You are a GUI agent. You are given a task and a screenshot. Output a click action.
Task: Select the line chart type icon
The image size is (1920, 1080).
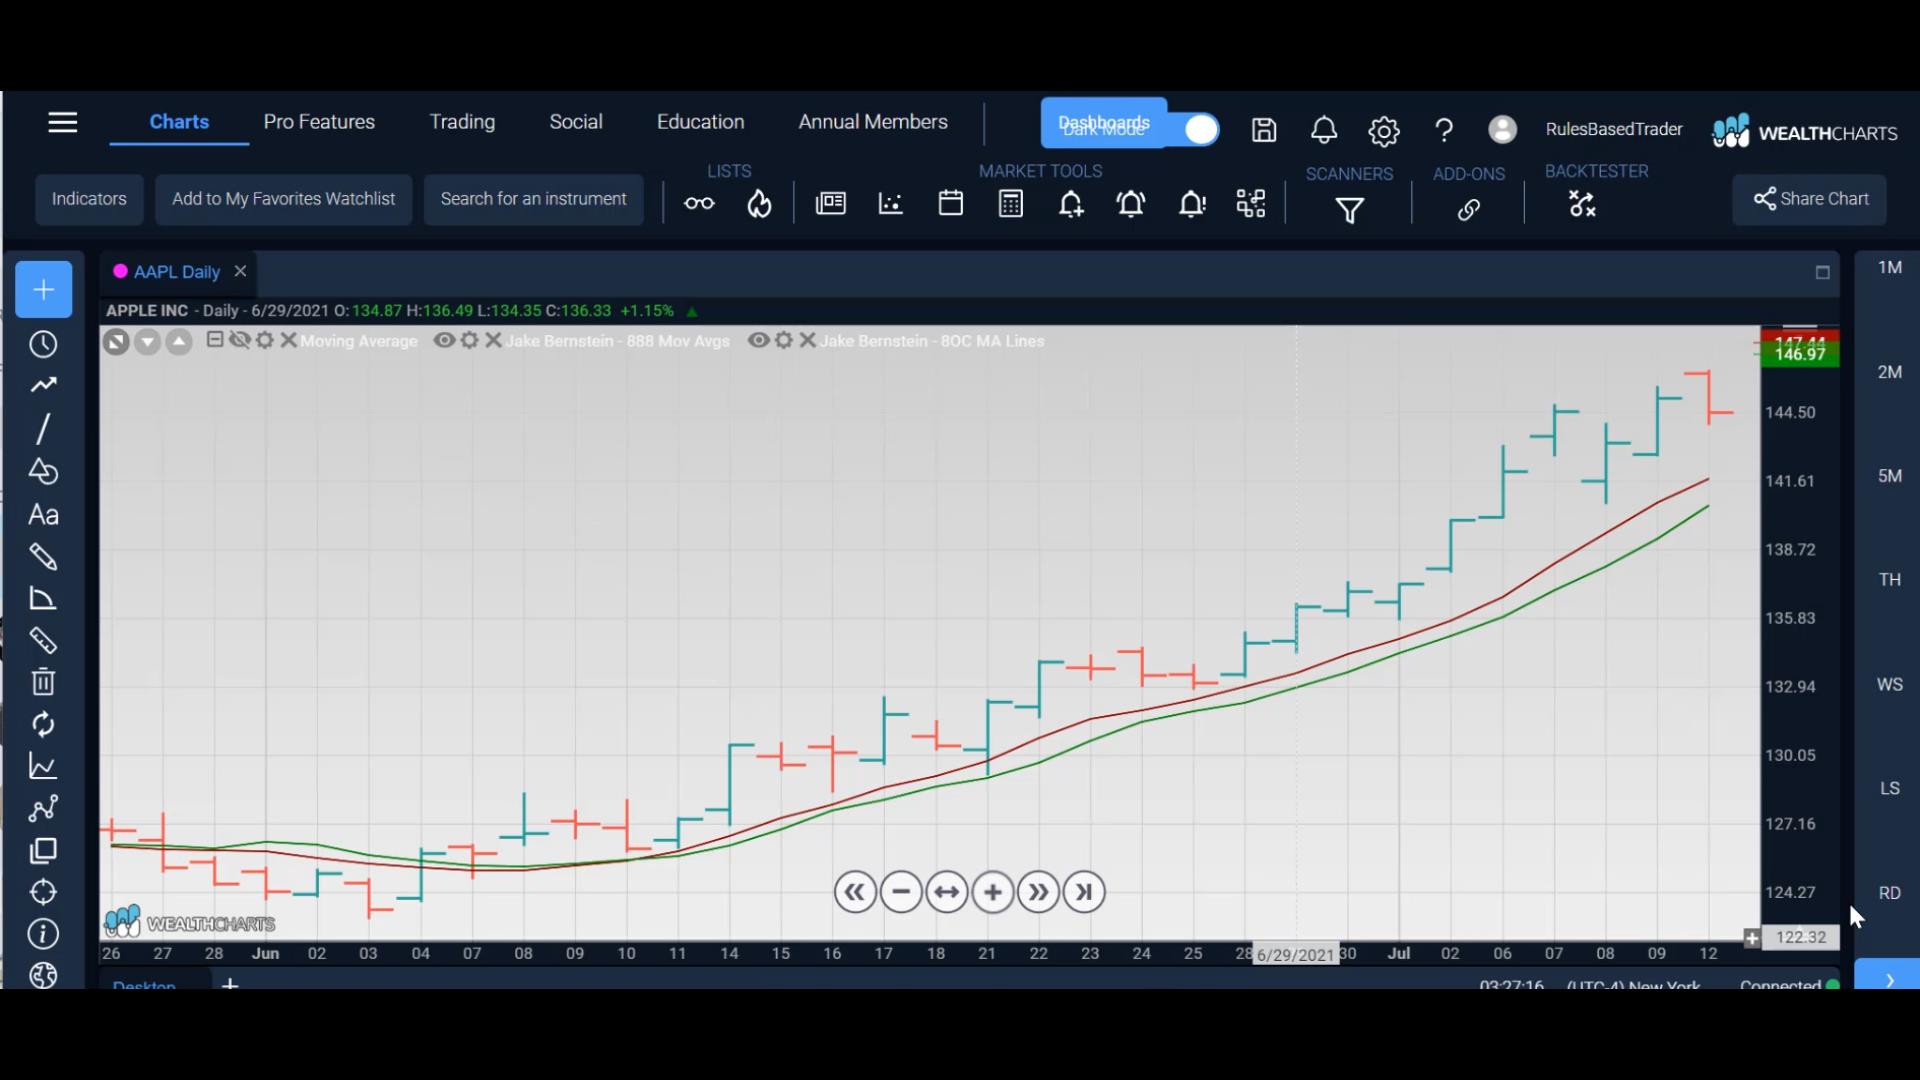pos(43,767)
